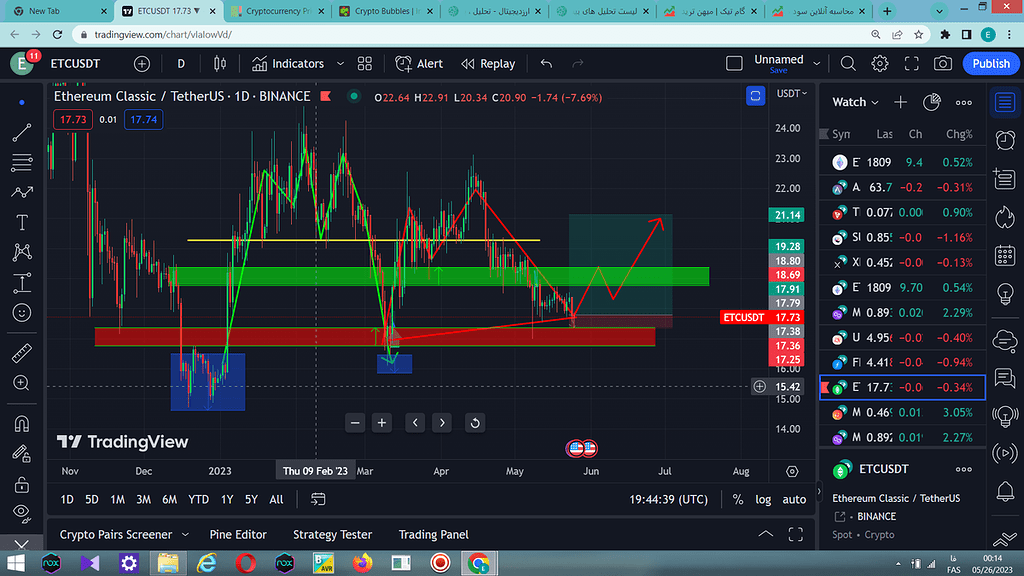The image size is (1024, 576).
Task: Toggle the percent scale option
Action: point(738,499)
